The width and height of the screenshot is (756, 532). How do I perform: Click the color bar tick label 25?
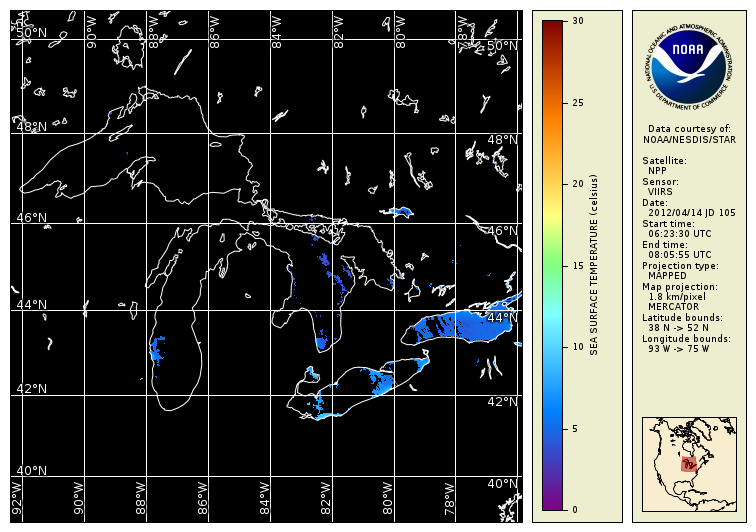coord(578,103)
